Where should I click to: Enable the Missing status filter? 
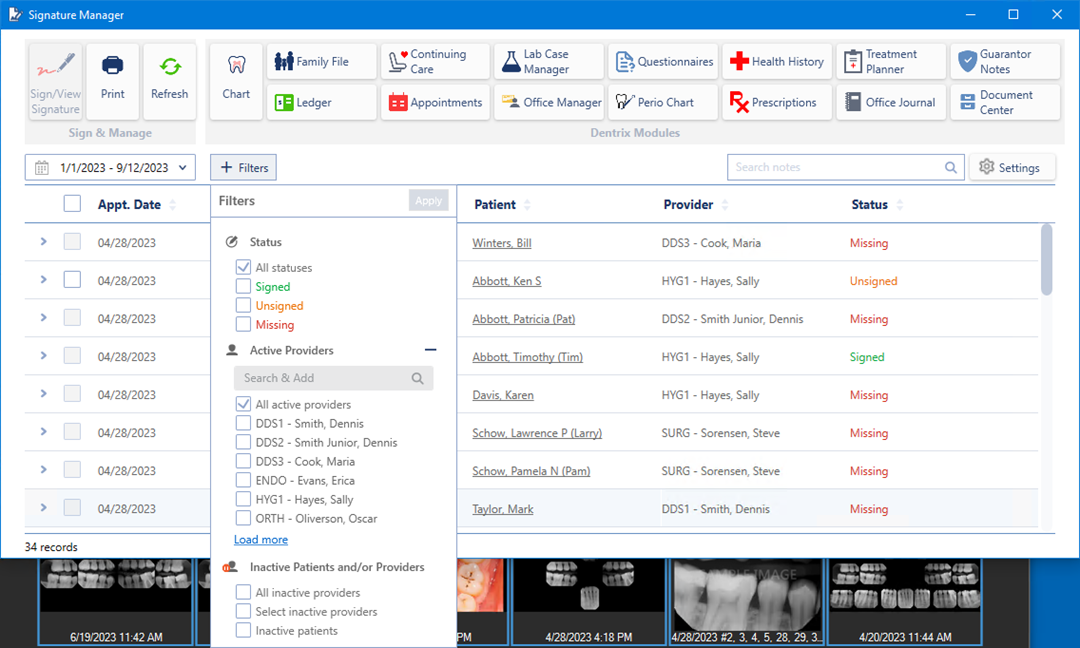point(243,325)
